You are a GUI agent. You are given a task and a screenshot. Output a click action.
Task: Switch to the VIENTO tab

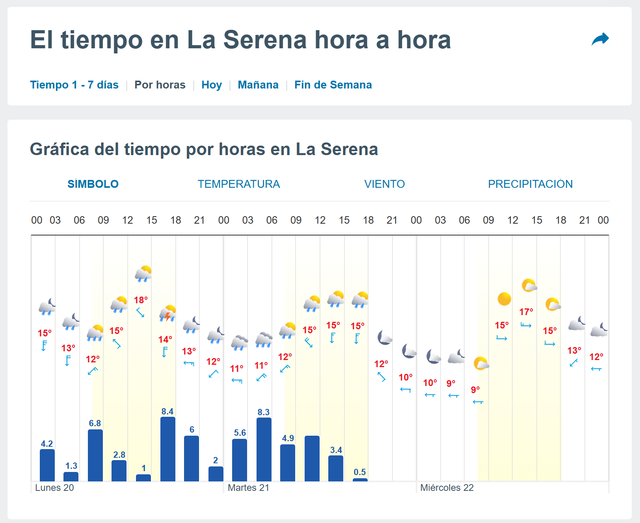[x=384, y=184]
